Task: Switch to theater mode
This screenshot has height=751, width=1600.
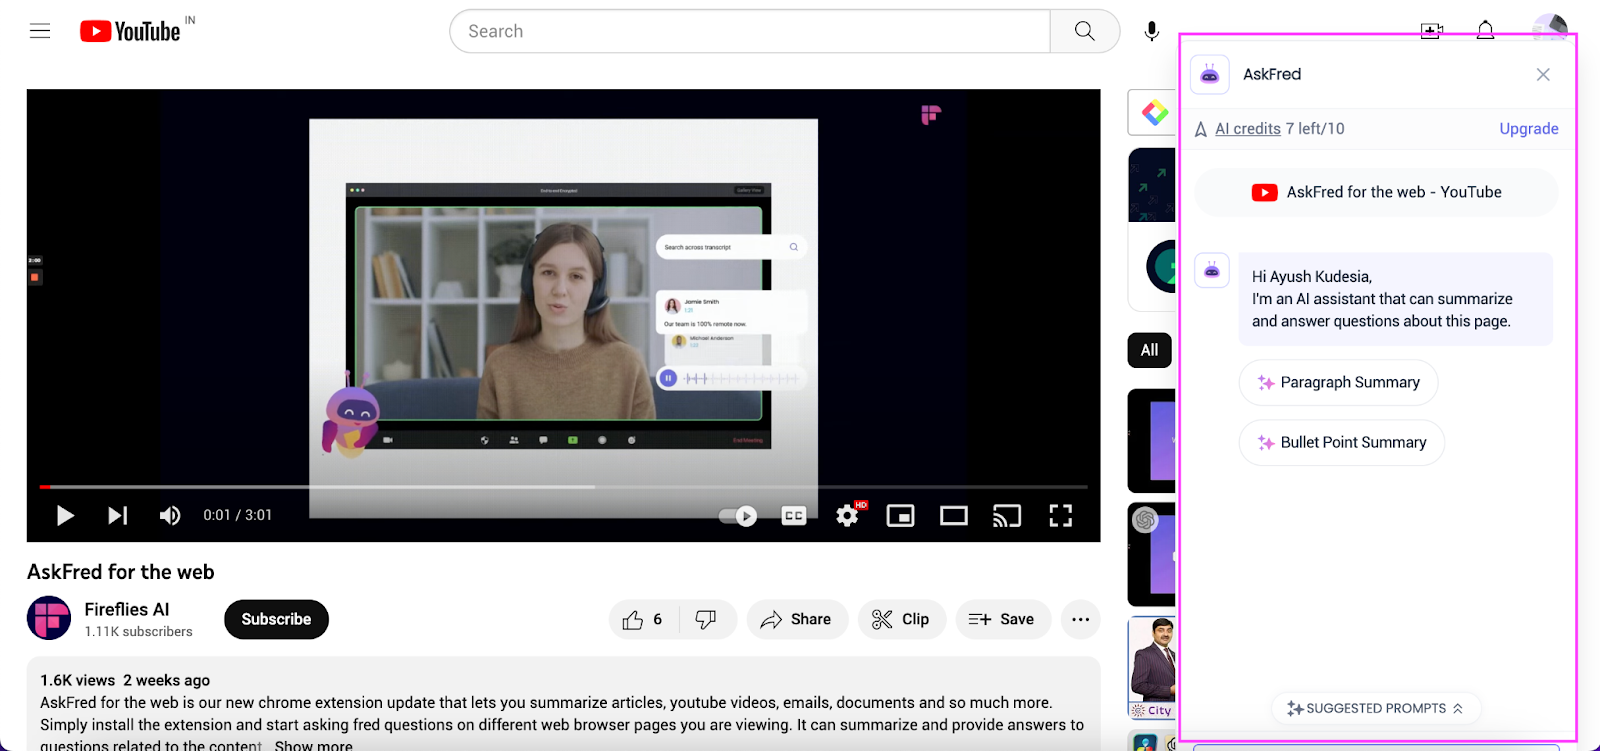Action: click(954, 516)
